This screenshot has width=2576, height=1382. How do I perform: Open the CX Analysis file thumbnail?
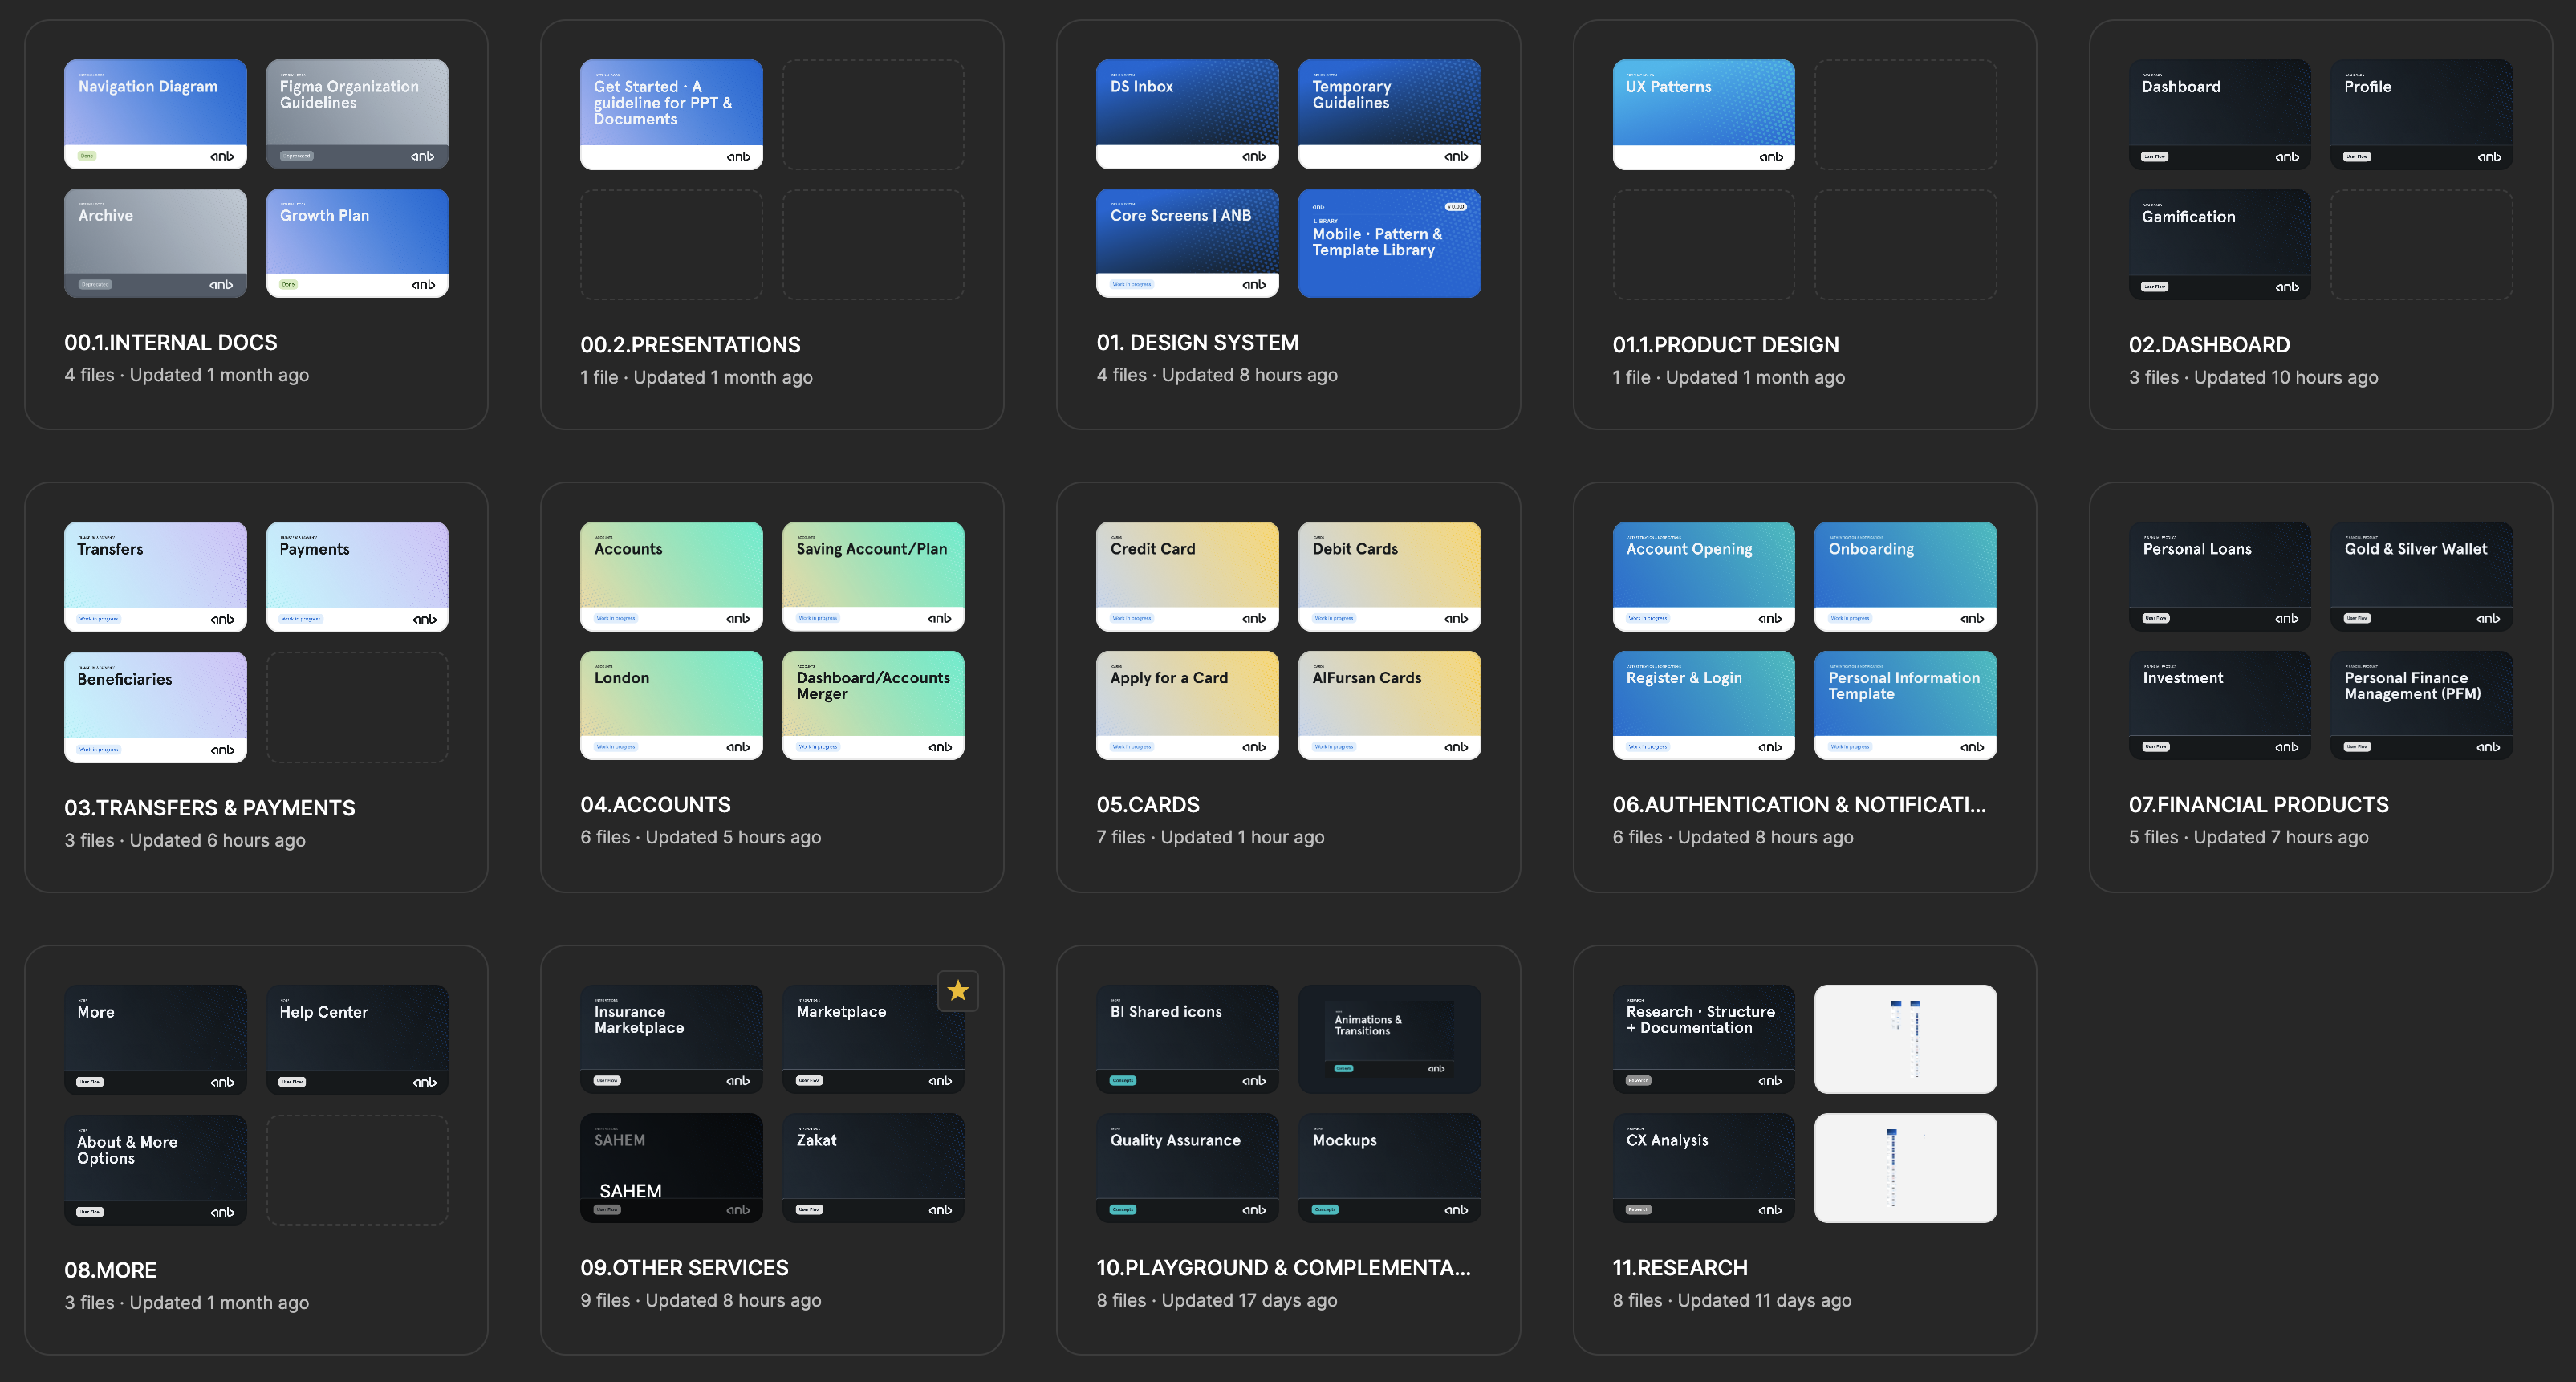tap(1703, 1167)
